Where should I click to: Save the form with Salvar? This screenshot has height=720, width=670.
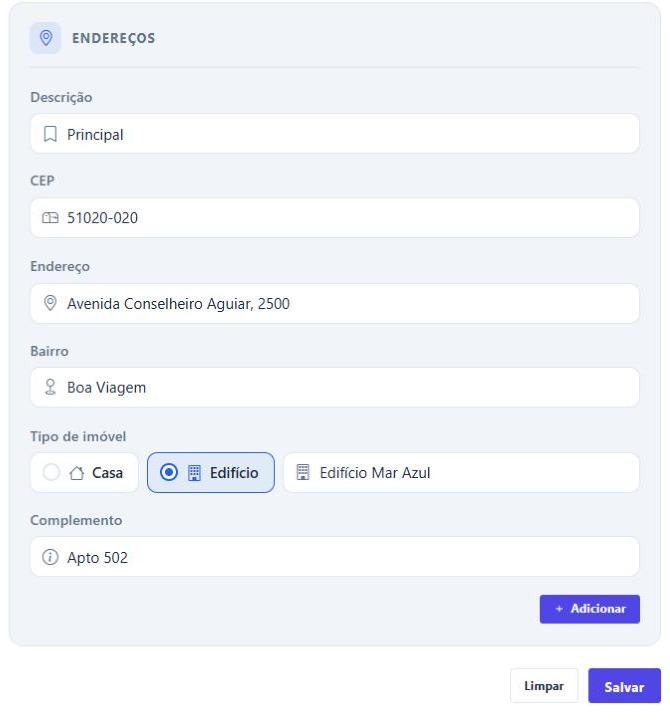(x=624, y=686)
